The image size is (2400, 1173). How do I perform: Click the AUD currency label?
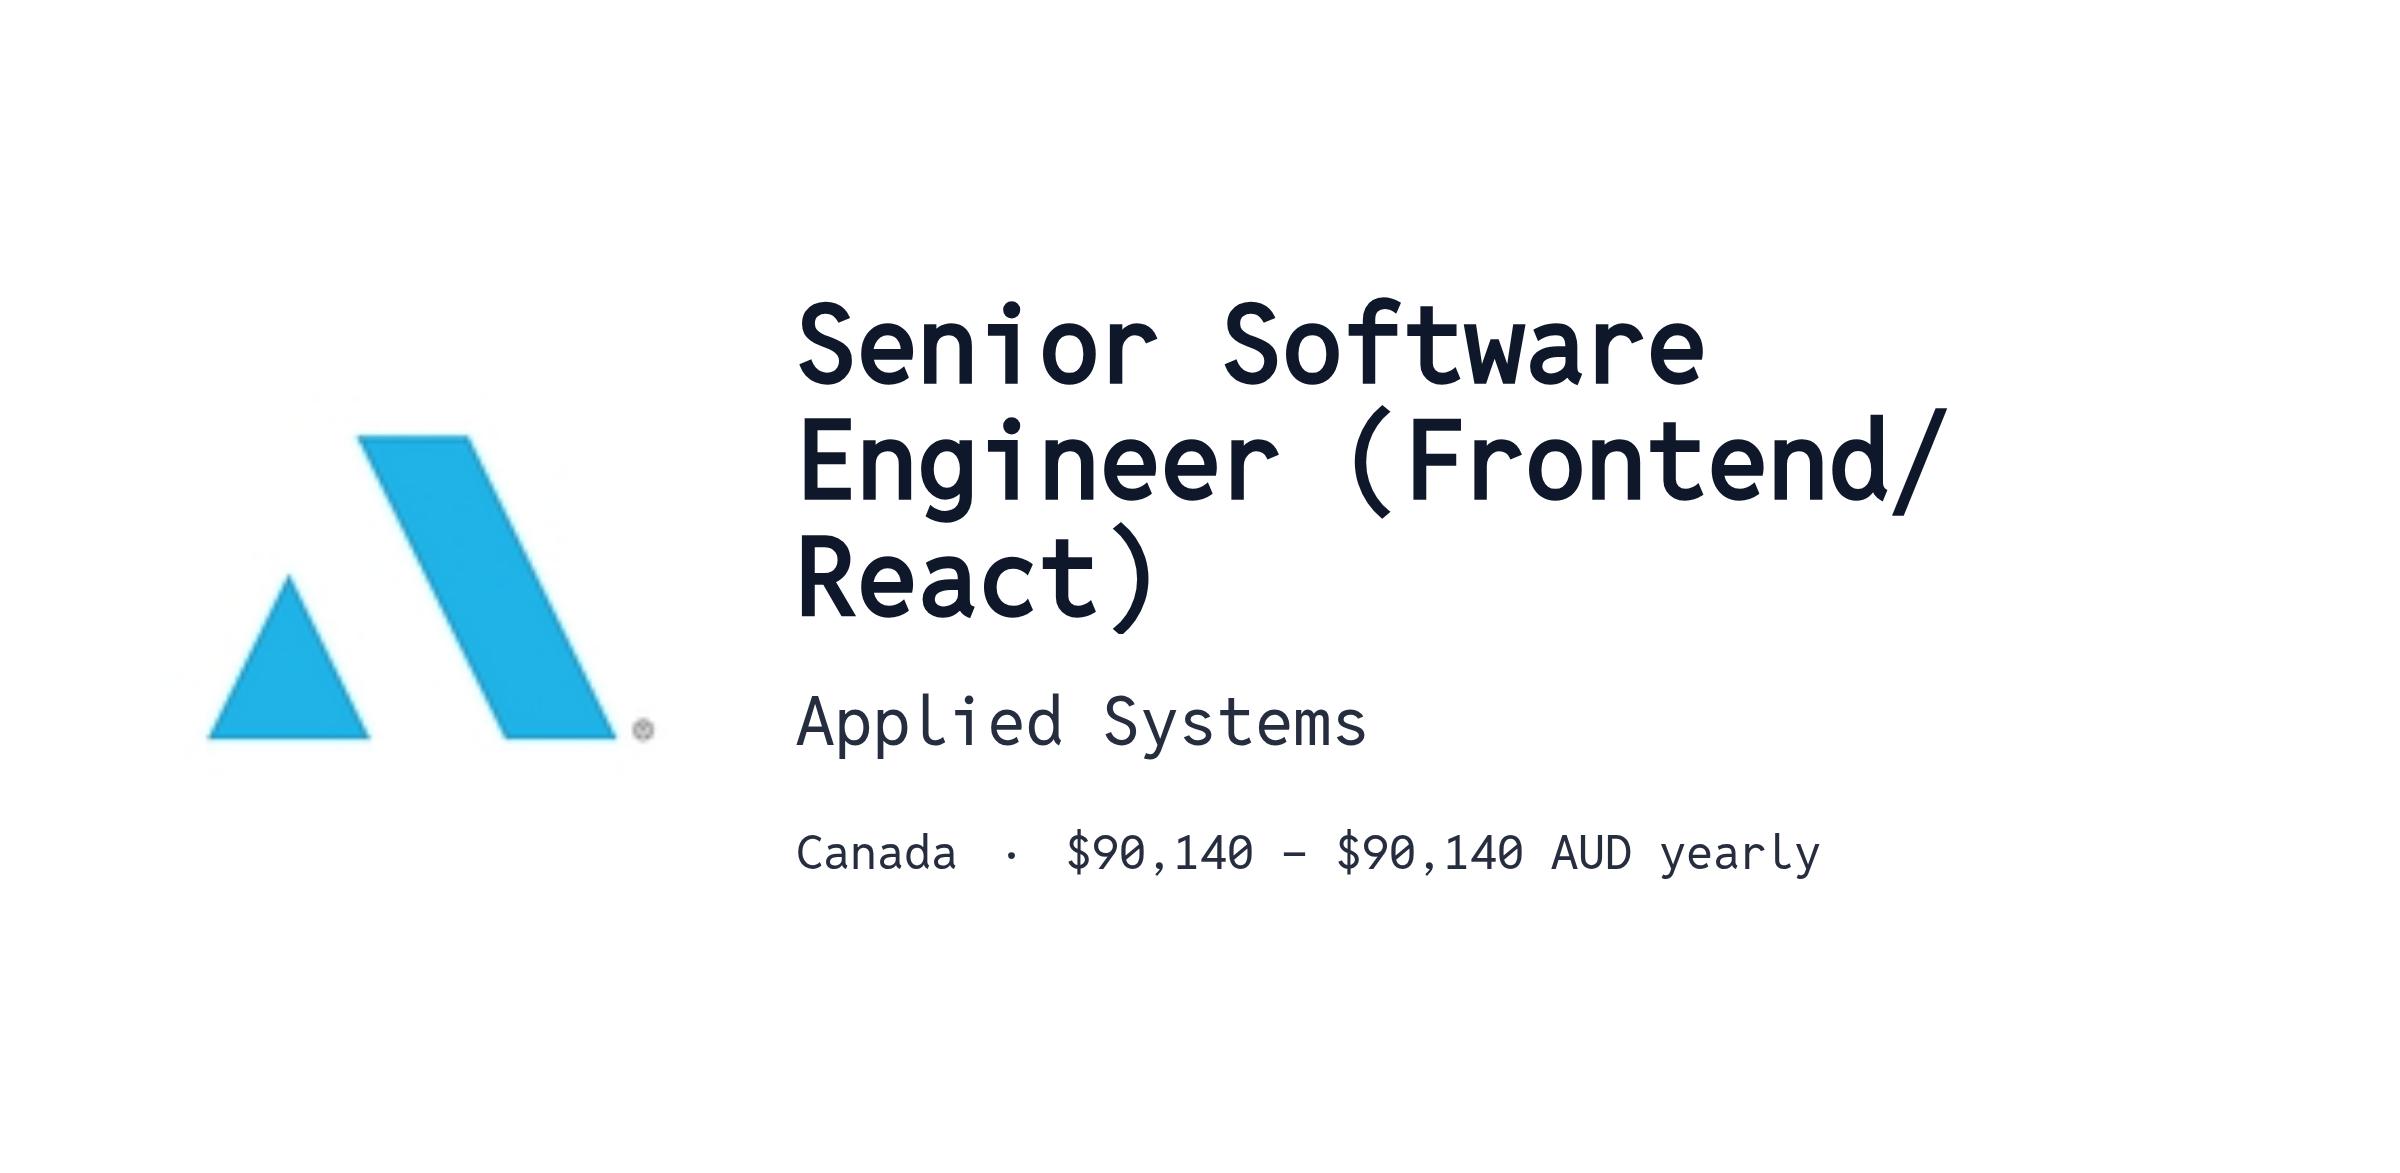pyautogui.click(x=1591, y=853)
